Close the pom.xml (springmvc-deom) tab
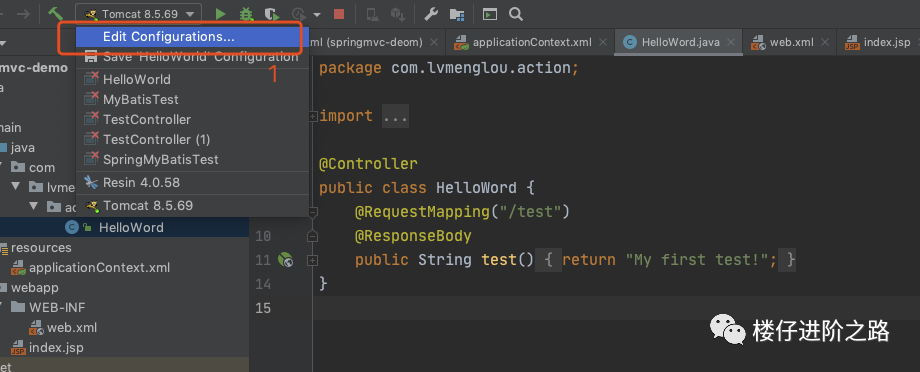The height and width of the screenshot is (372, 920). point(434,42)
